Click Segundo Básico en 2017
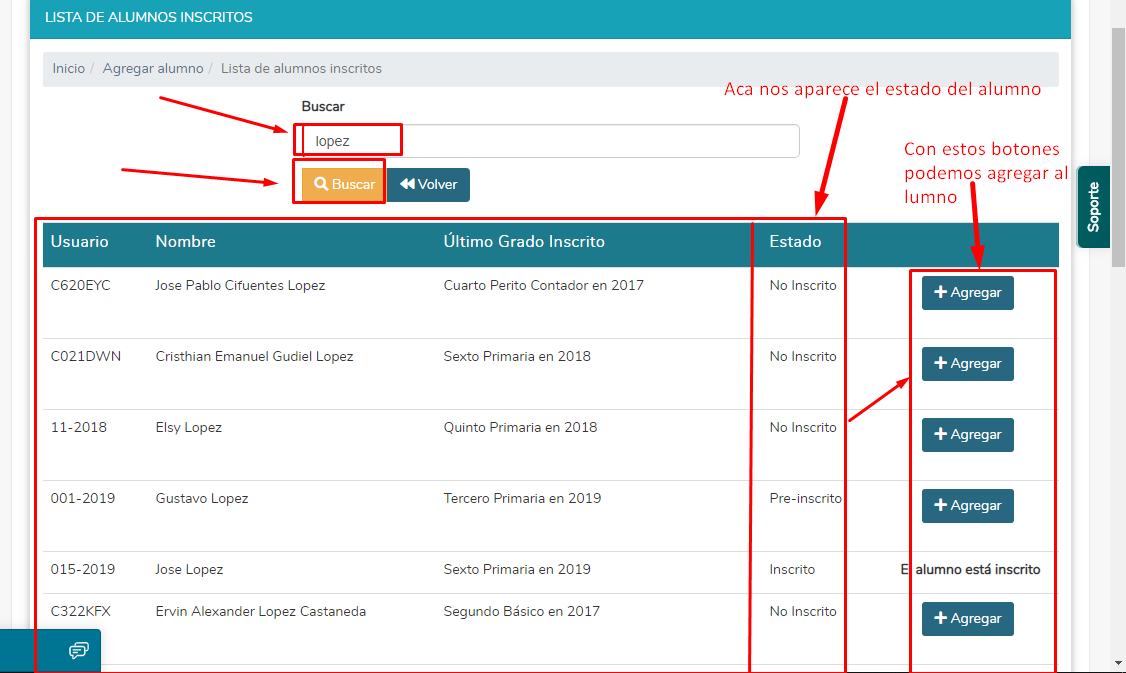 [x=521, y=611]
